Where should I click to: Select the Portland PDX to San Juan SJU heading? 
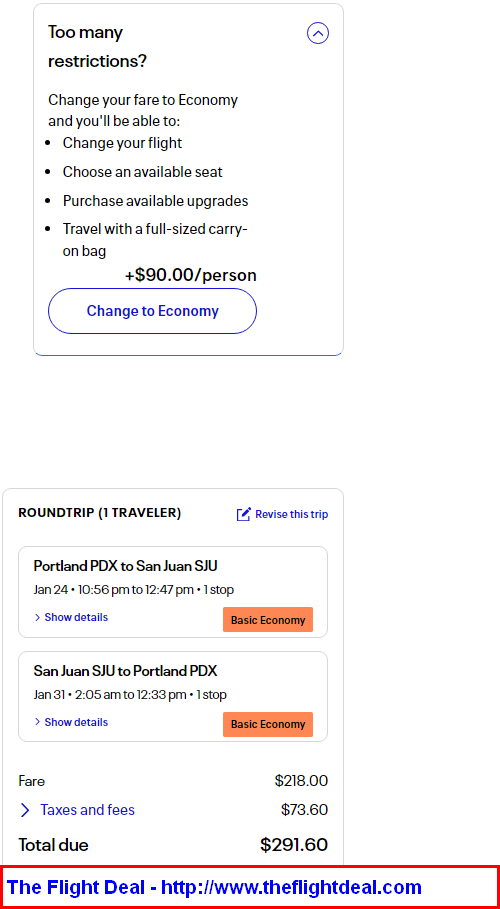tap(126, 566)
